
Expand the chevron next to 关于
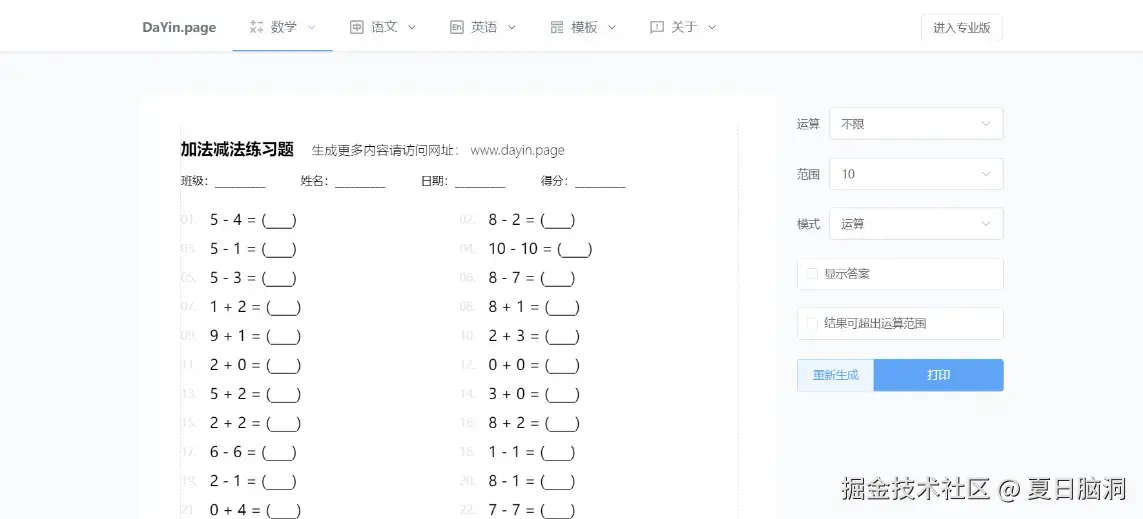(x=712, y=27)
